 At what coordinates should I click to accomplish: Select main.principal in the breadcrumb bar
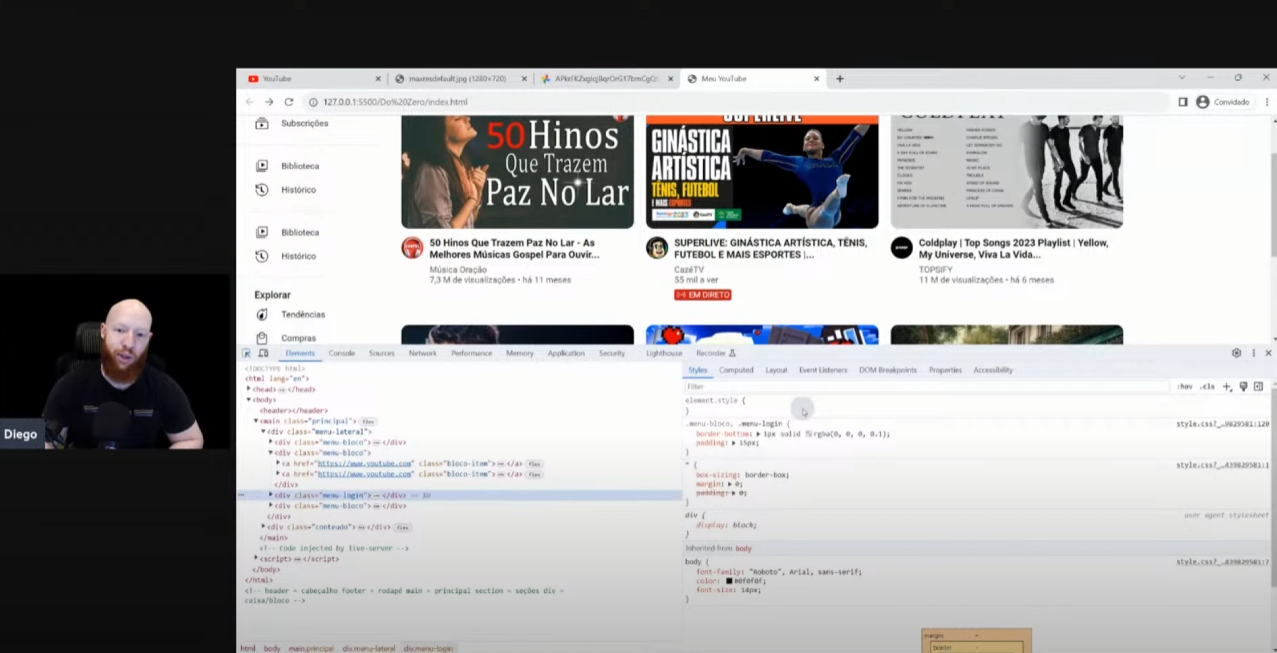[312, 648]
